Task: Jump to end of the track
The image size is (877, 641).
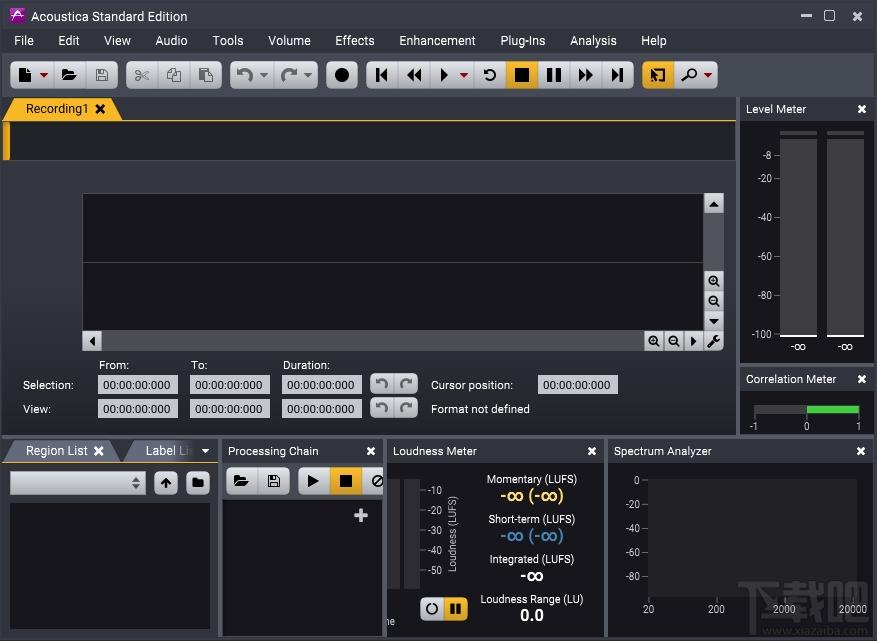Action: point(617,75)
